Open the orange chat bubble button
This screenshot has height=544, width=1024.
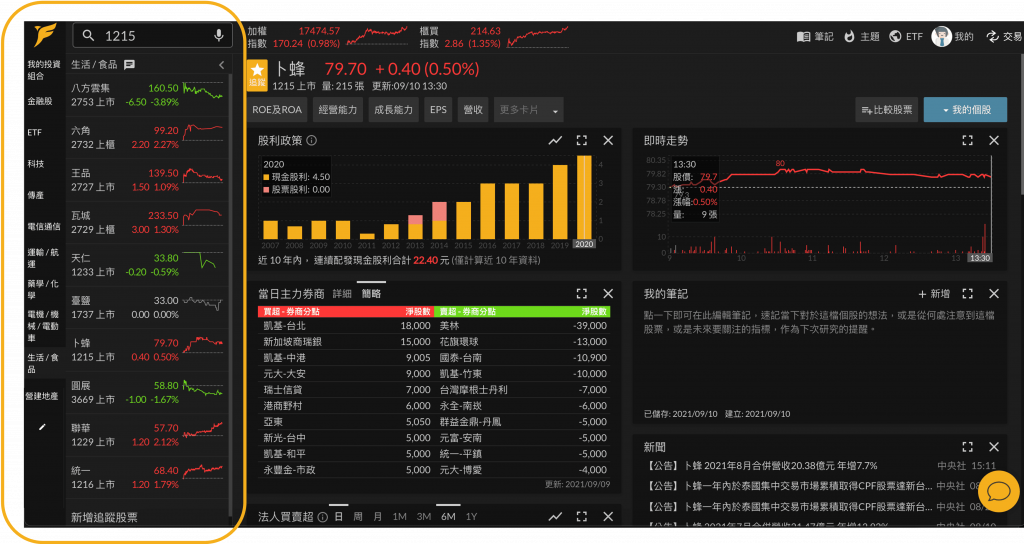click(999, 491)
